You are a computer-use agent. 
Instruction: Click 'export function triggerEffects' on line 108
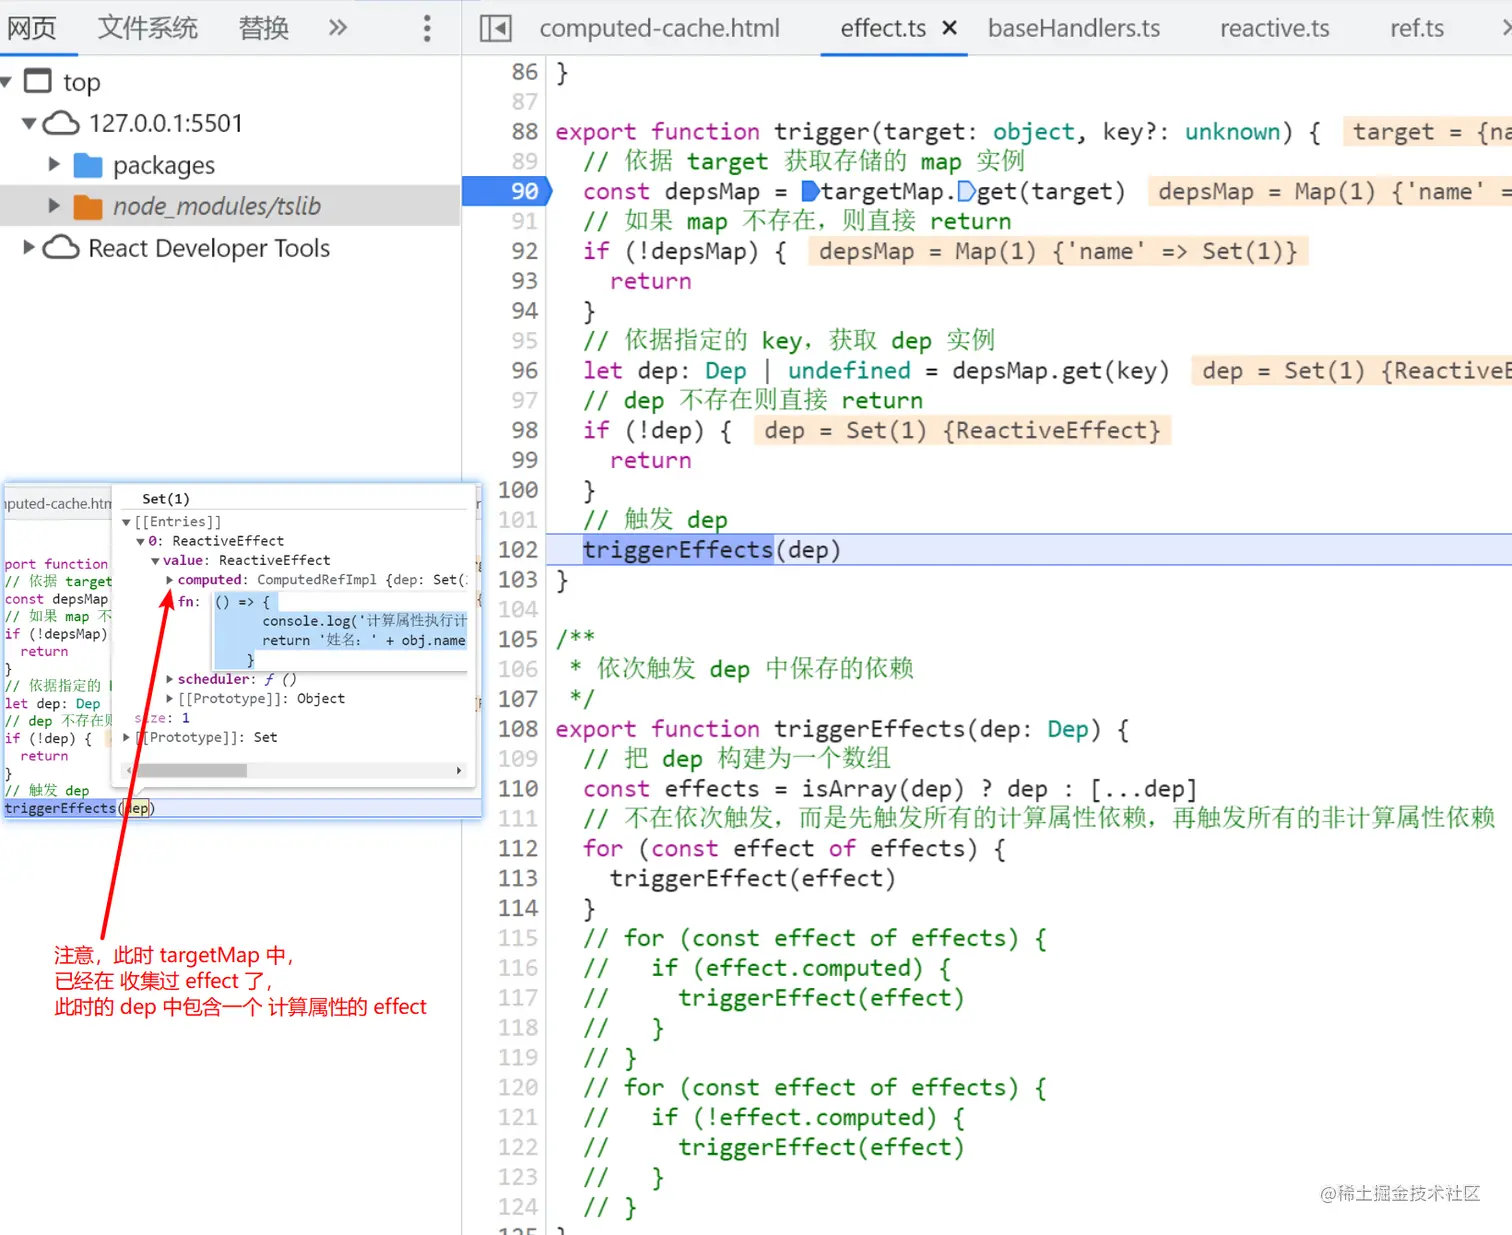pyautogui.click(x=760, y=729)
